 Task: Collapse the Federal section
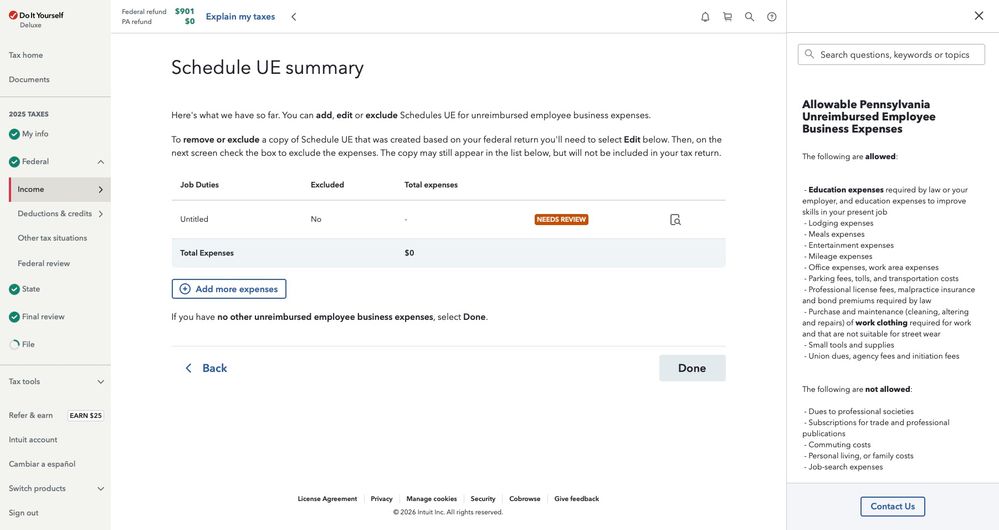[100, 162]
